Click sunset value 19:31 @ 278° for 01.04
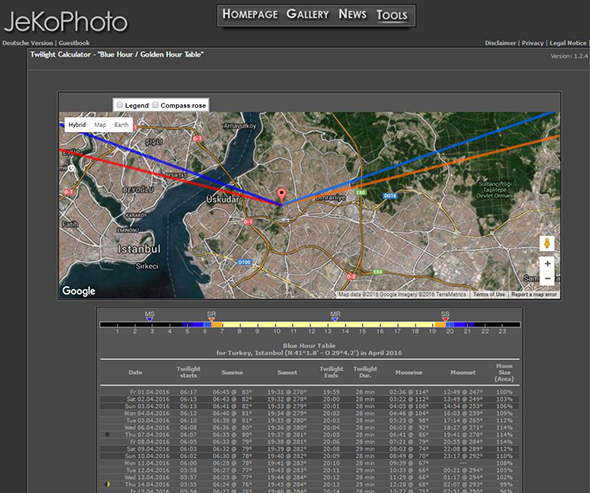590x493 pixels. pos(286,392)
